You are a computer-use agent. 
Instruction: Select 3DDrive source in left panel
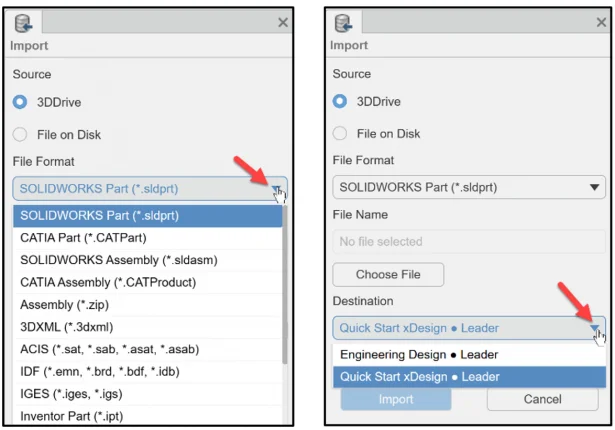click(x=20, y=102)
